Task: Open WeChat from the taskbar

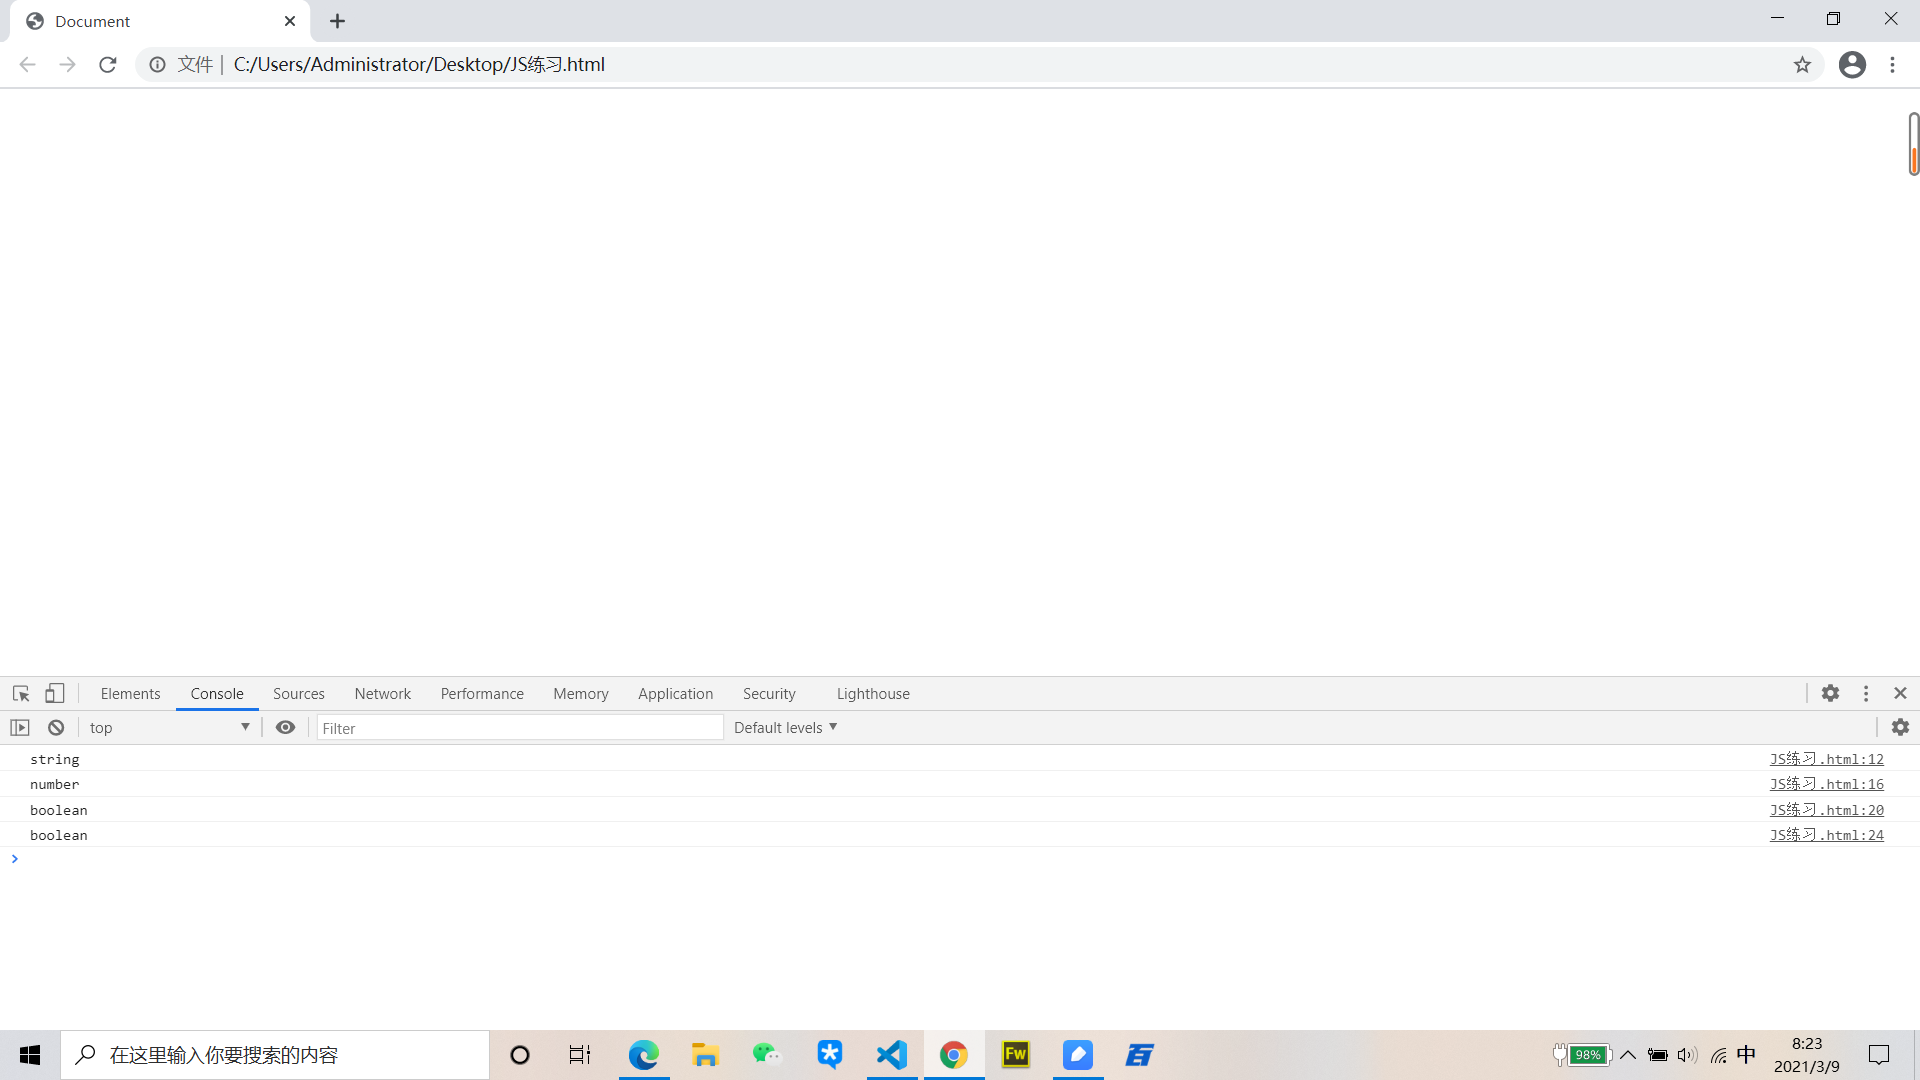Action: coord(767,1055)
